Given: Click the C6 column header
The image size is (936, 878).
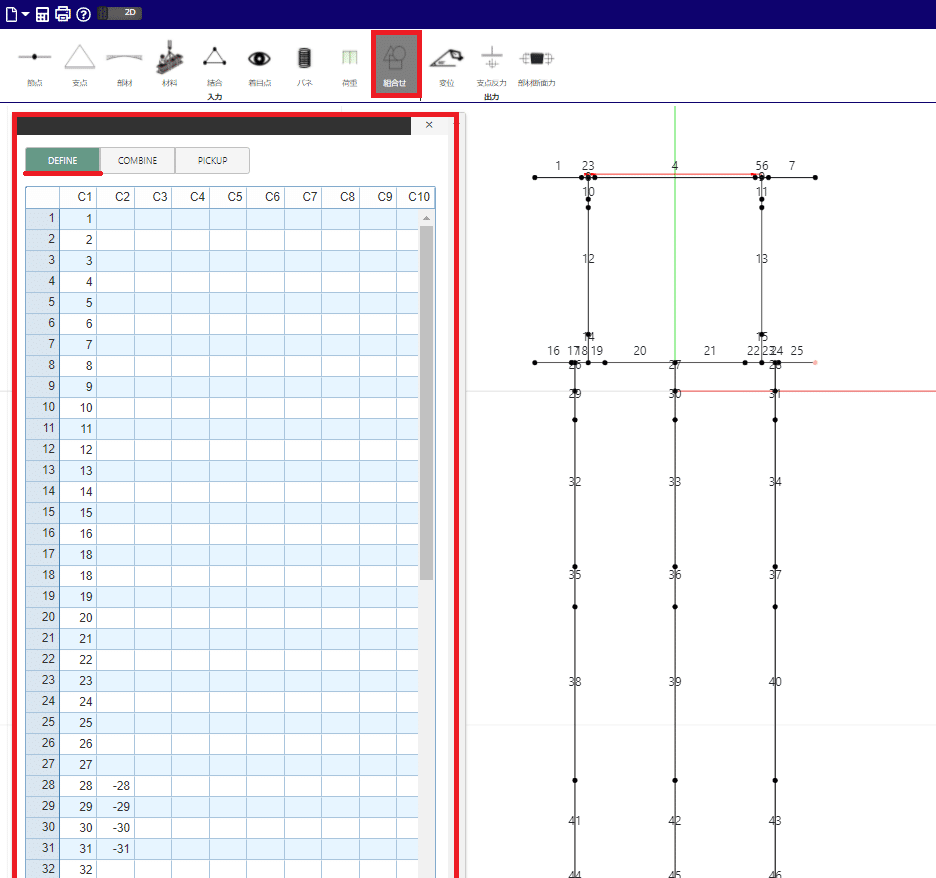Looking at the screenshot, I should point(266,197).
